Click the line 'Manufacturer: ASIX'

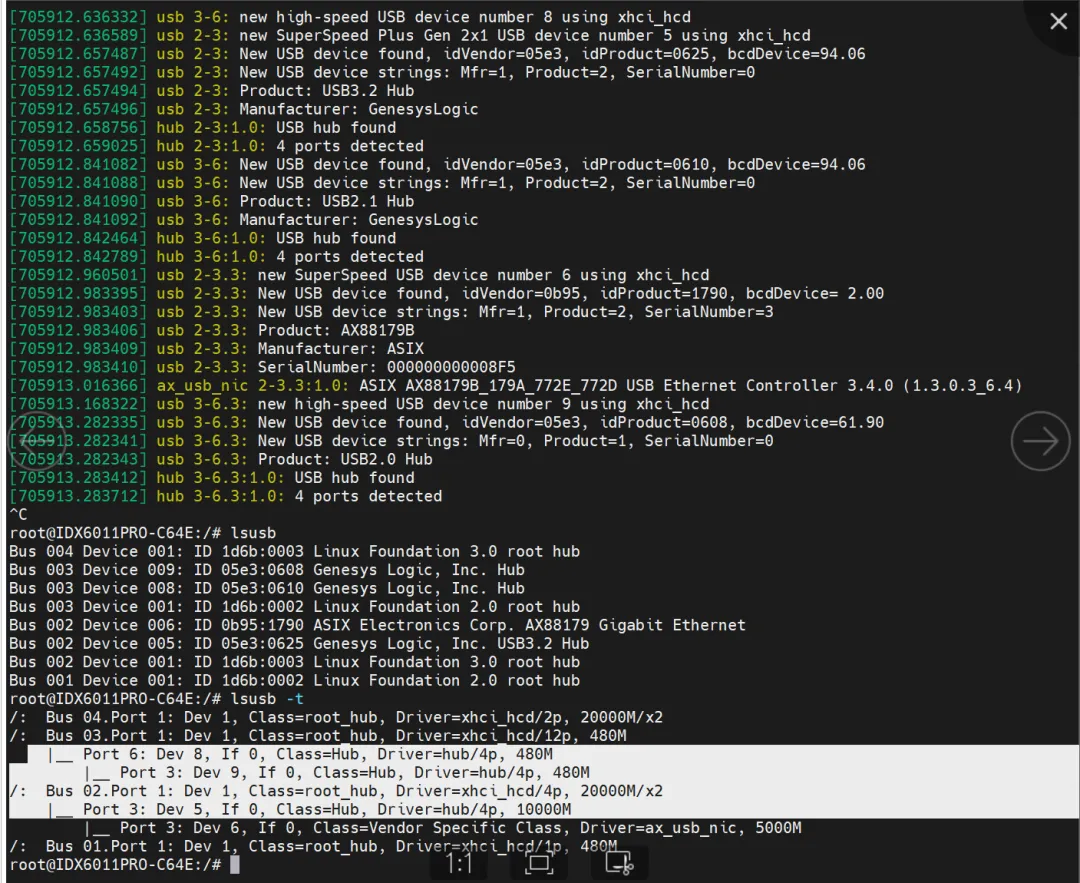[217, 349]
